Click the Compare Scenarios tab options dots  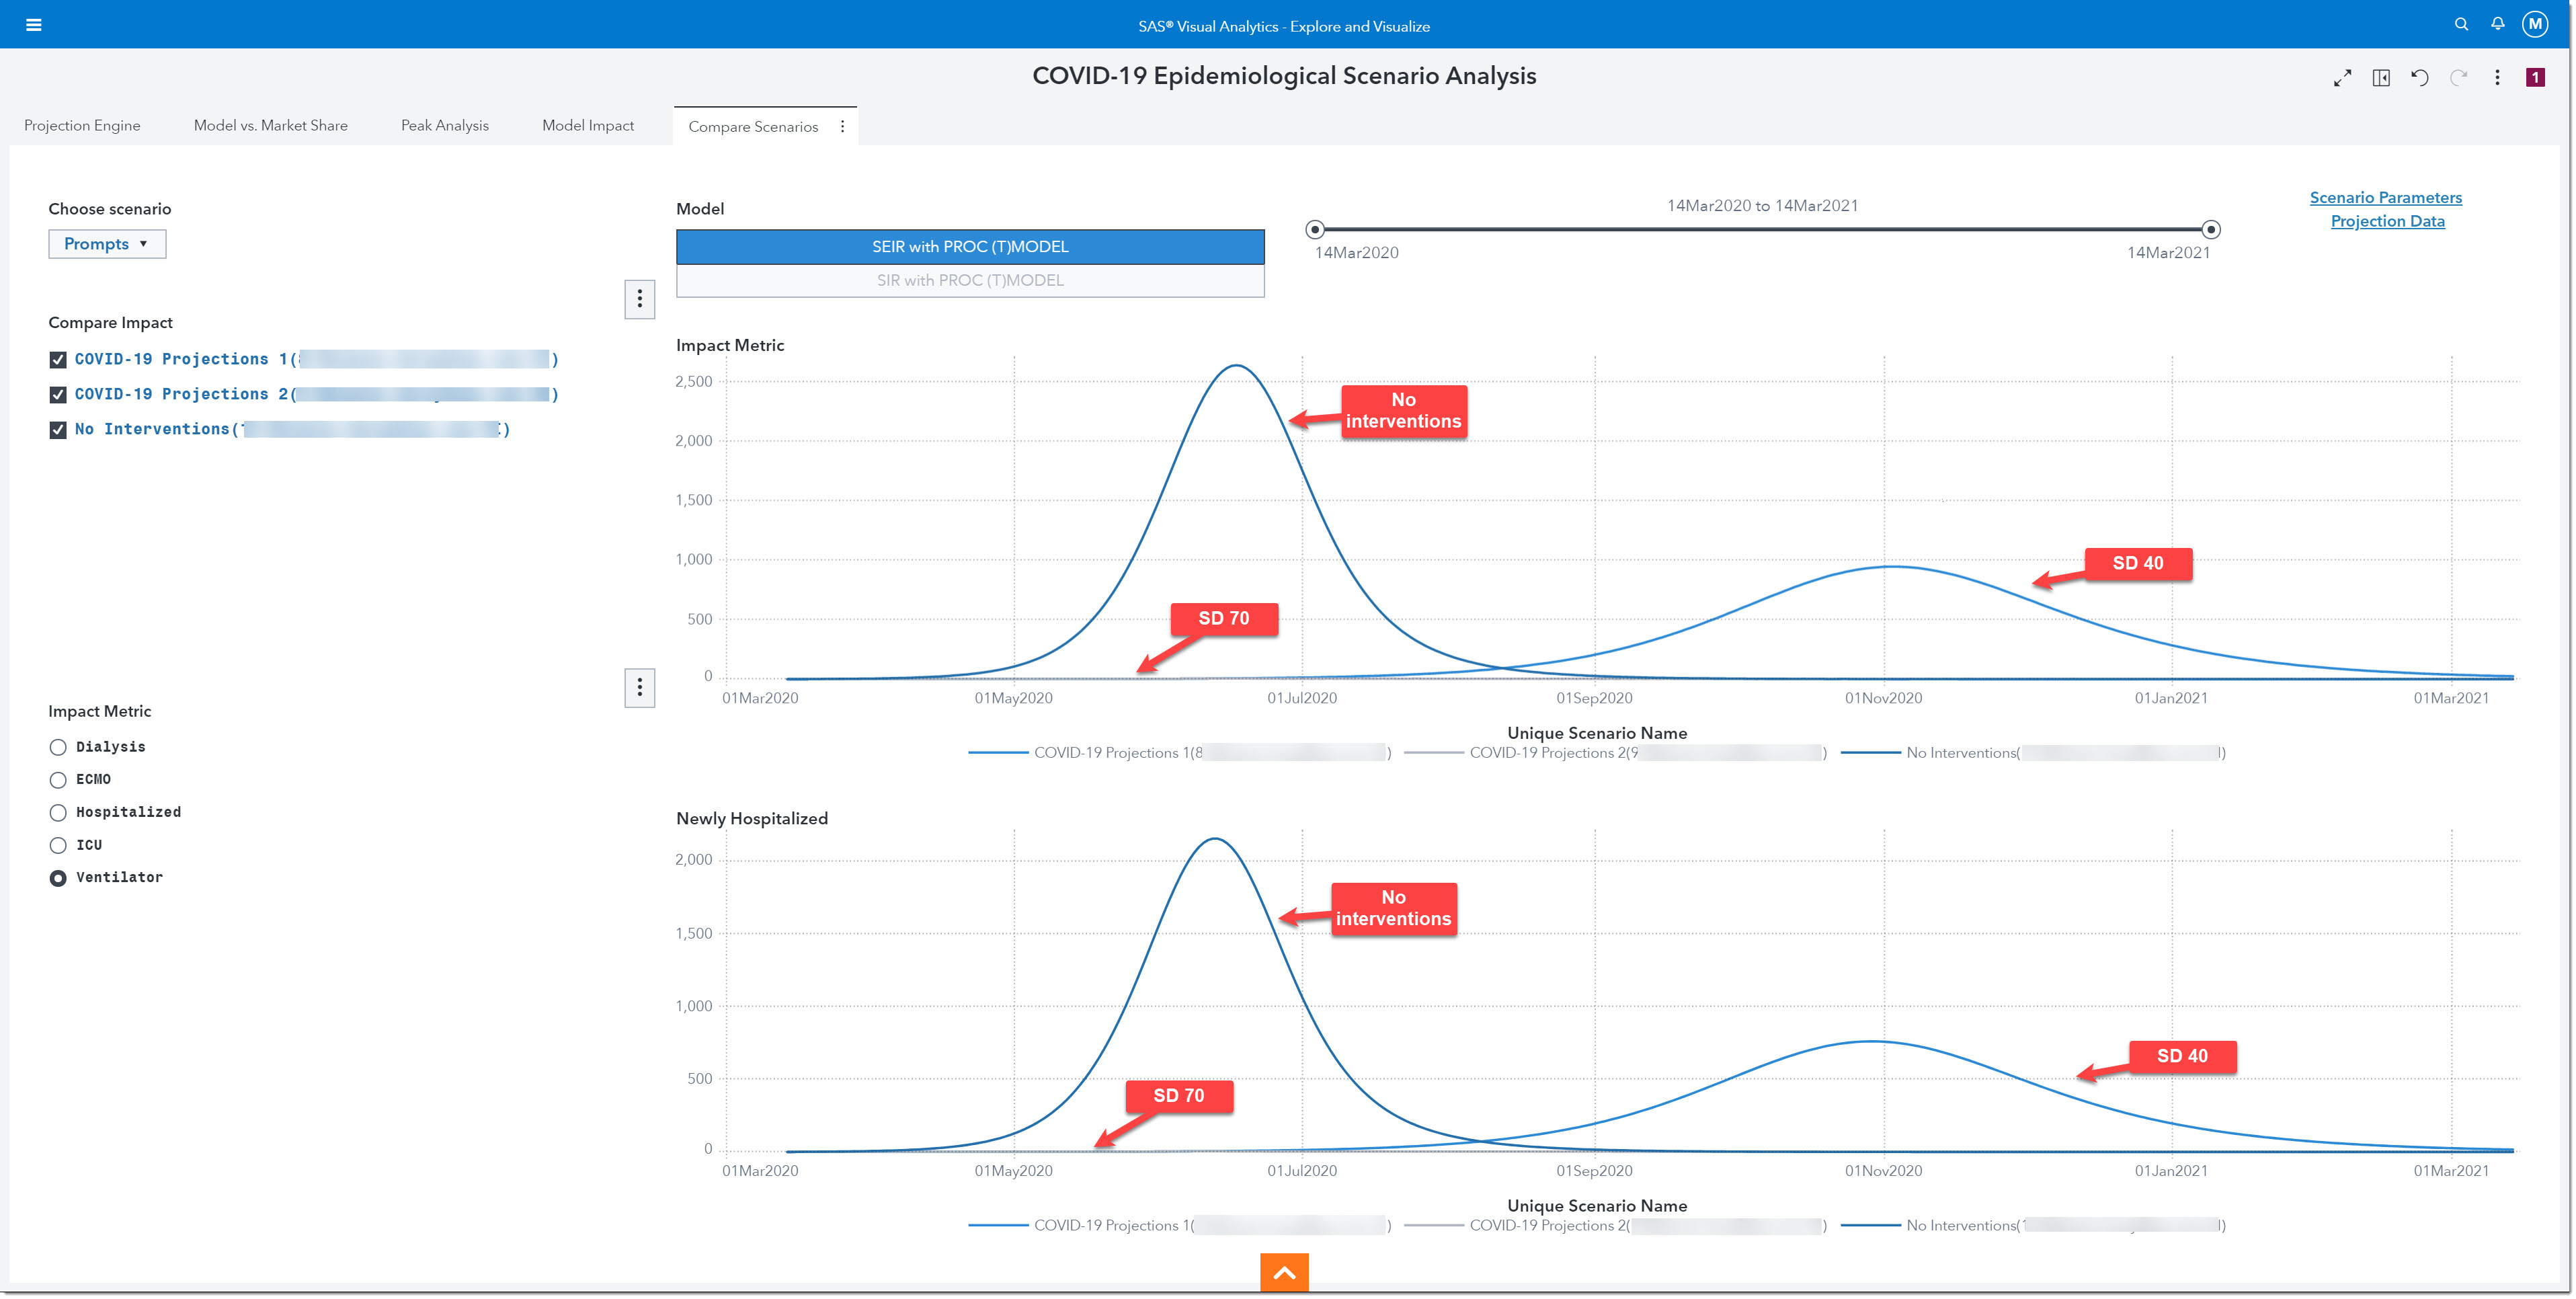[x=842, y=126]
